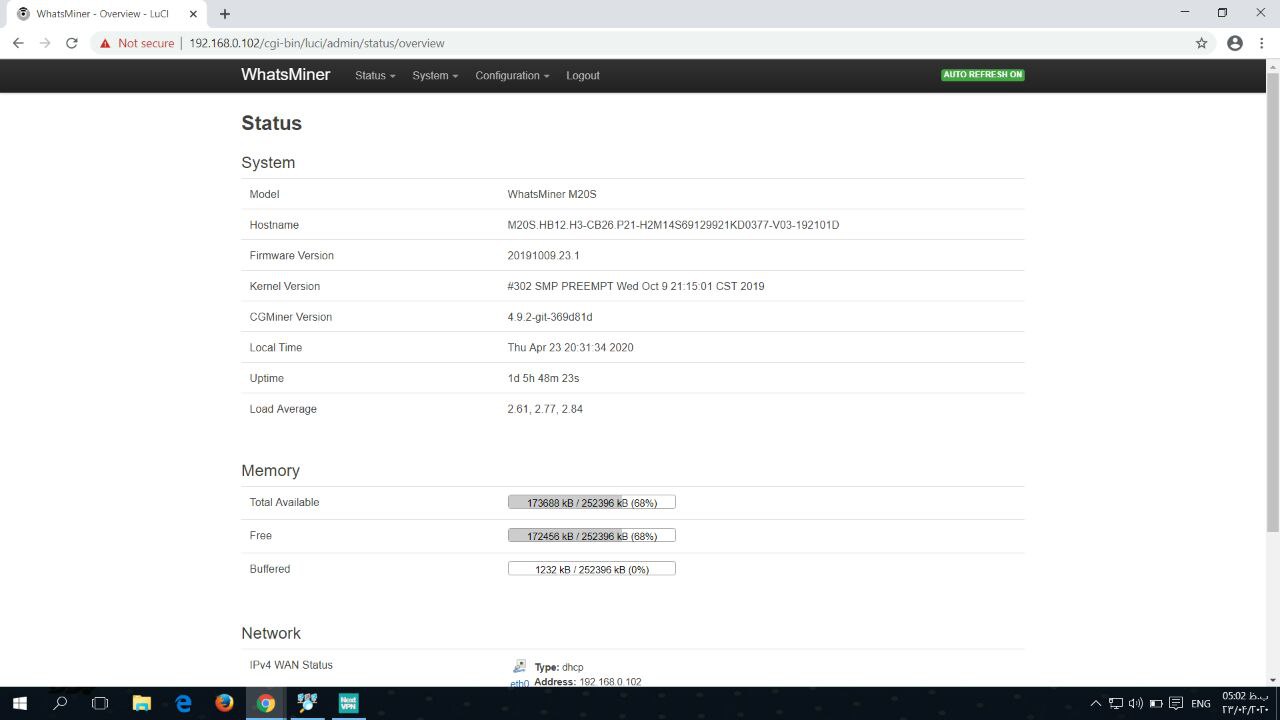This screenshot has height=720, width=1280.
Task: Click the Kernel Version value text
Action: (x=636, y=286)
